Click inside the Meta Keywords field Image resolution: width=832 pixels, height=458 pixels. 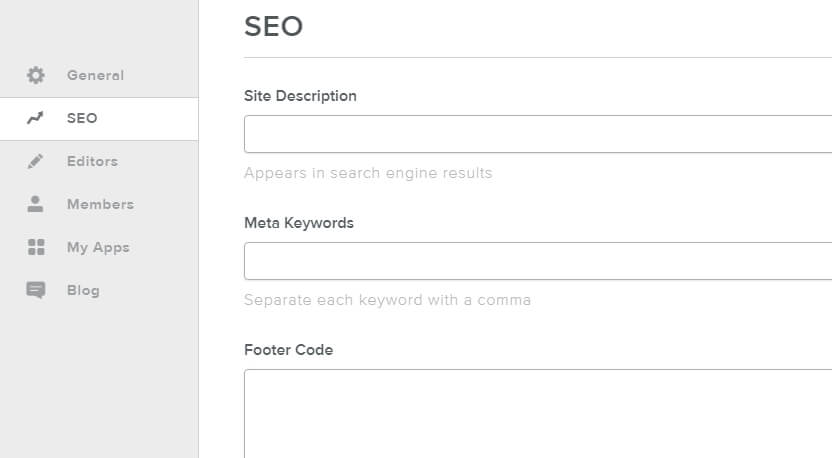pyautogui.click(x=538, y=261)
